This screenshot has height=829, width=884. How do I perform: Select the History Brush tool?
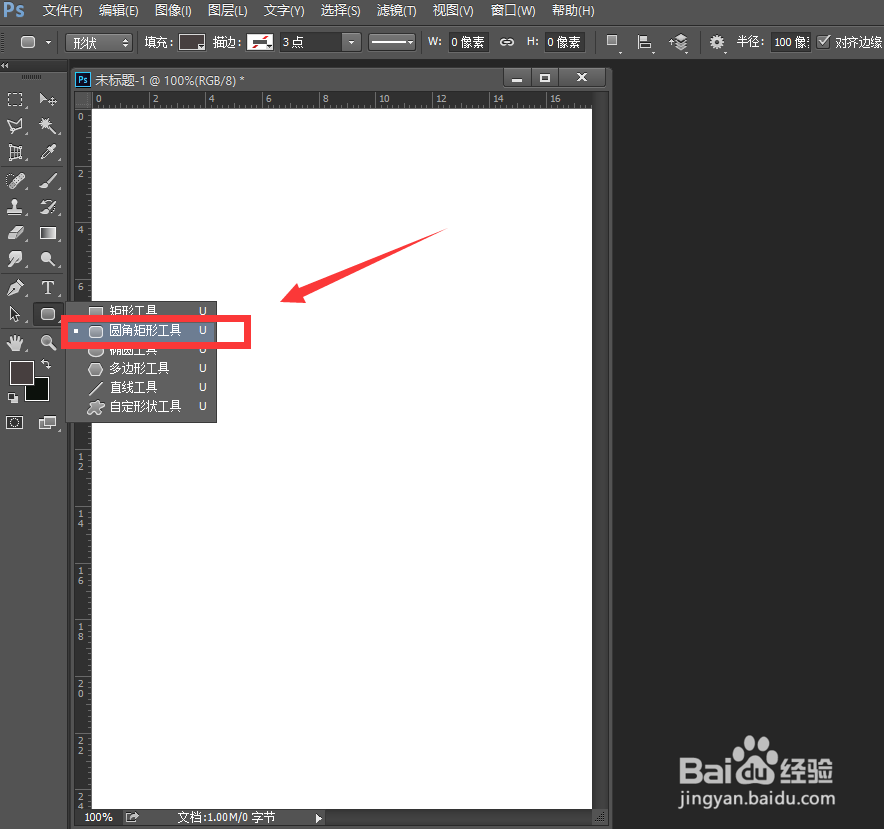click(x=48, y=207)
